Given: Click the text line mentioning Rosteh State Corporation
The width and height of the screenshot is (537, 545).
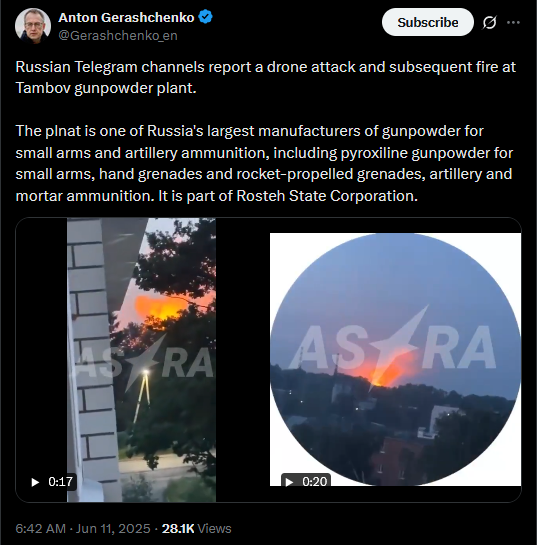Looking at the screenshot, I should 217,196.
